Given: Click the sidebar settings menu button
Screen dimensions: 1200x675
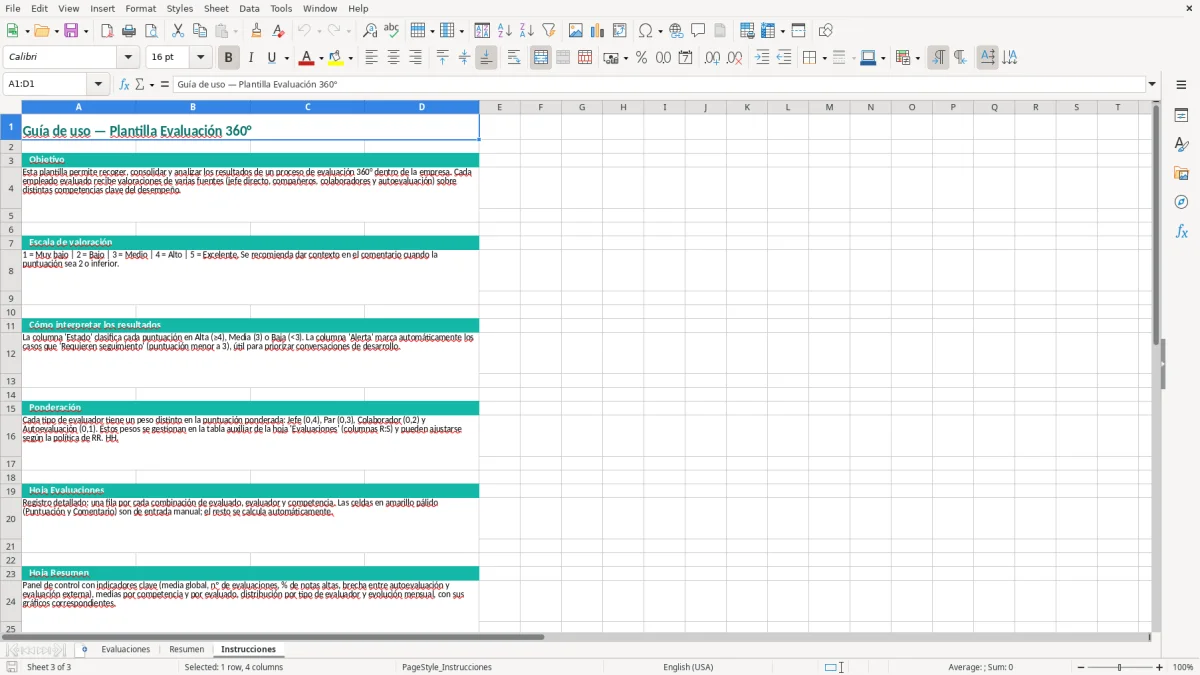Looking at the screenshot, I should 1181,85.
